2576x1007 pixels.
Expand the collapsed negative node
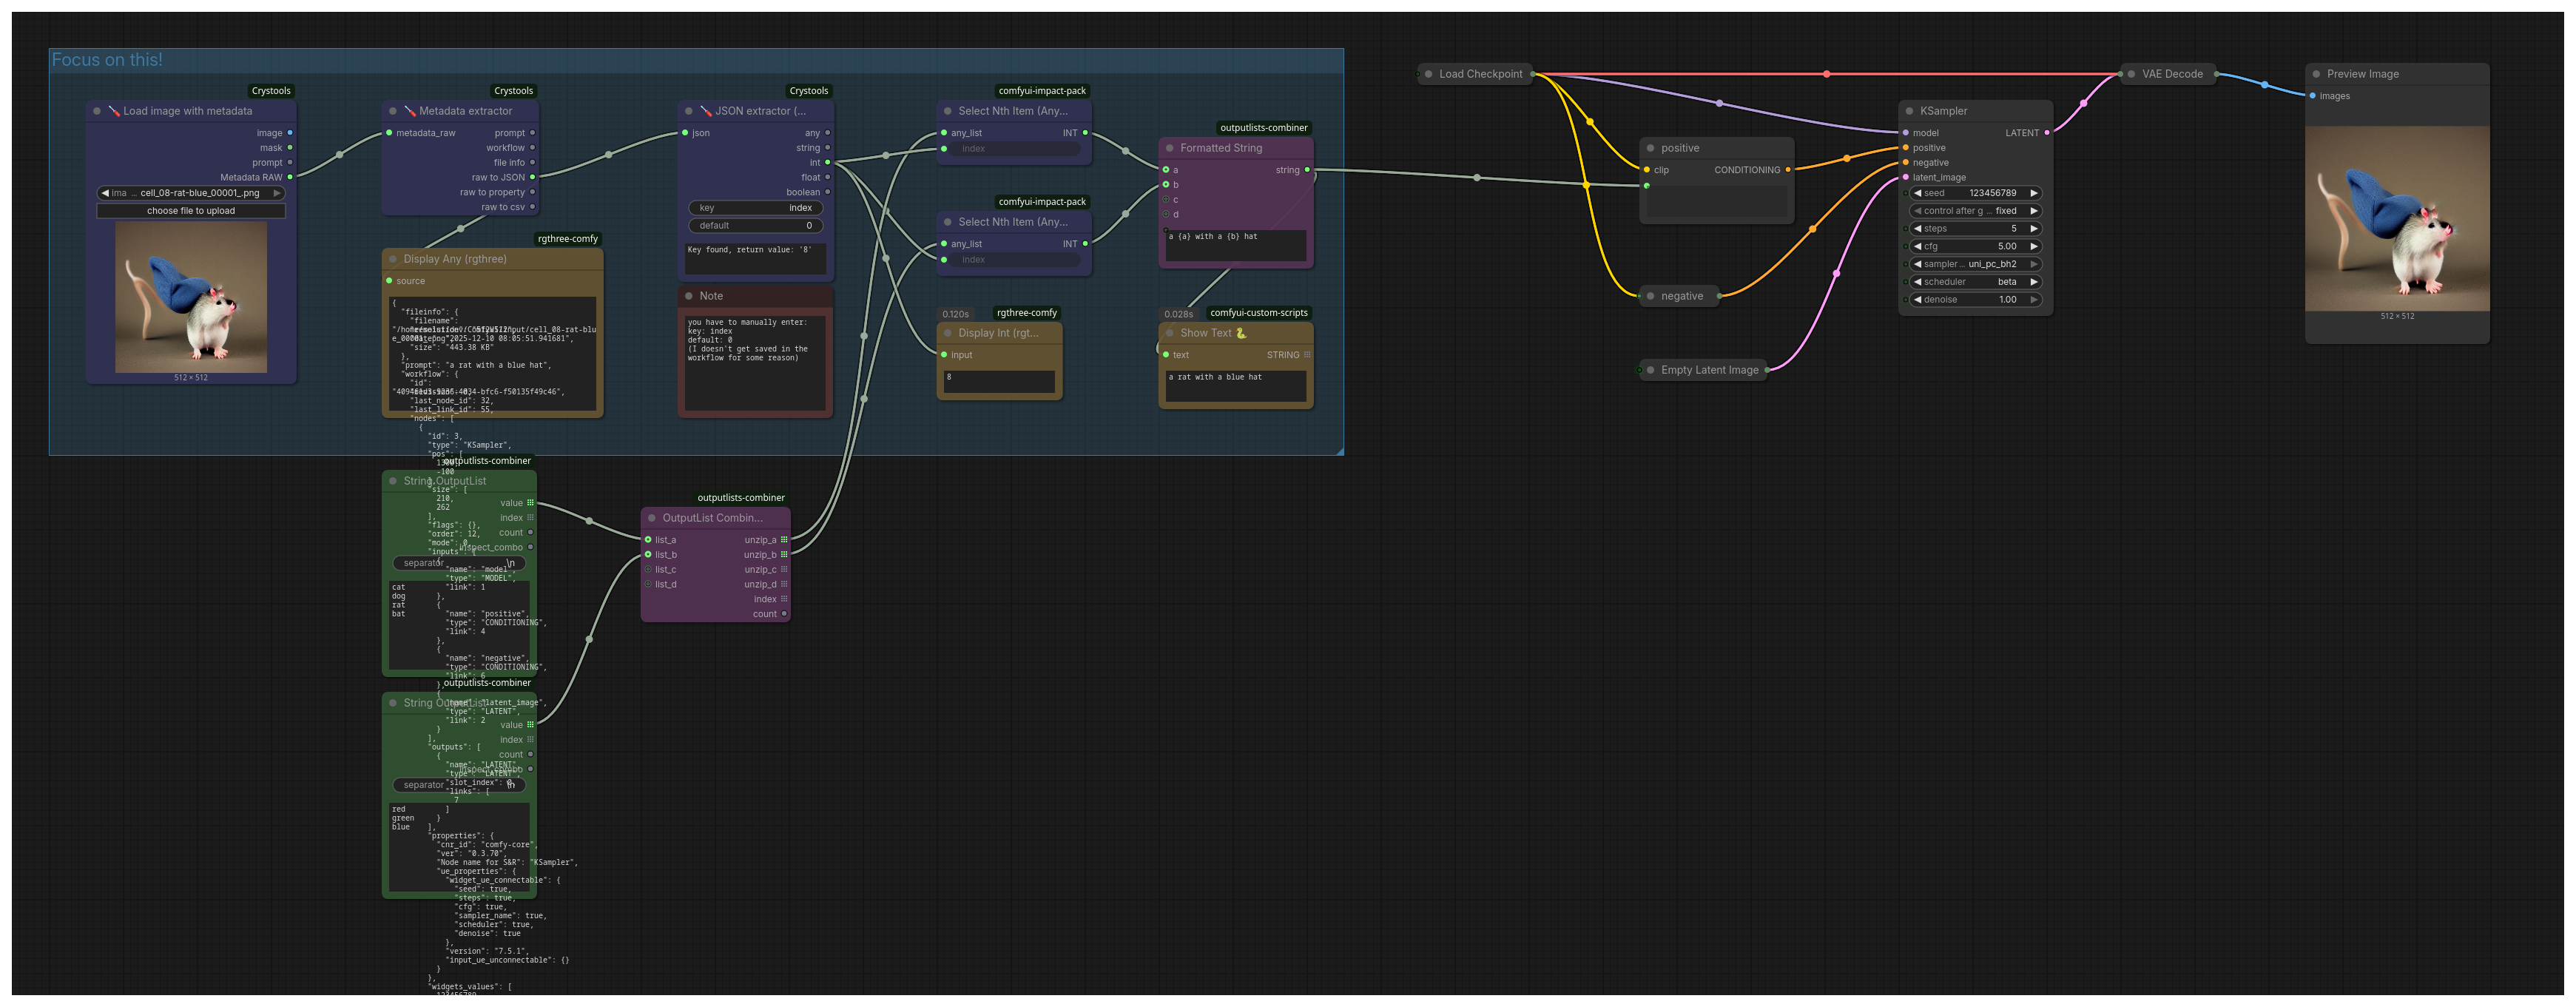pyautogui.click(x=1651, y=296)
